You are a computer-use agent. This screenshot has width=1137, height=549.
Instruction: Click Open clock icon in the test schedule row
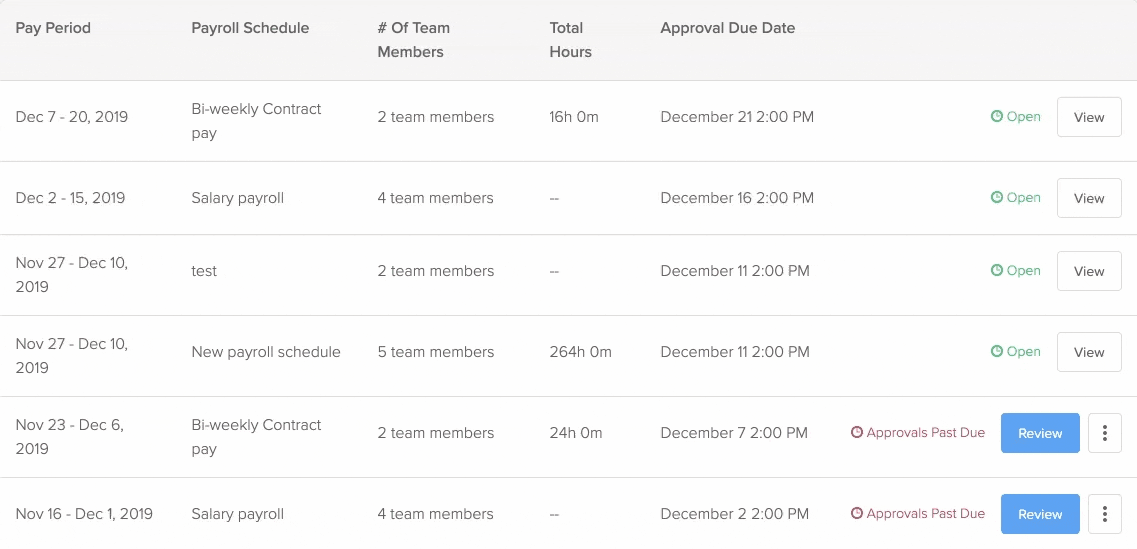tap(997, 271)
